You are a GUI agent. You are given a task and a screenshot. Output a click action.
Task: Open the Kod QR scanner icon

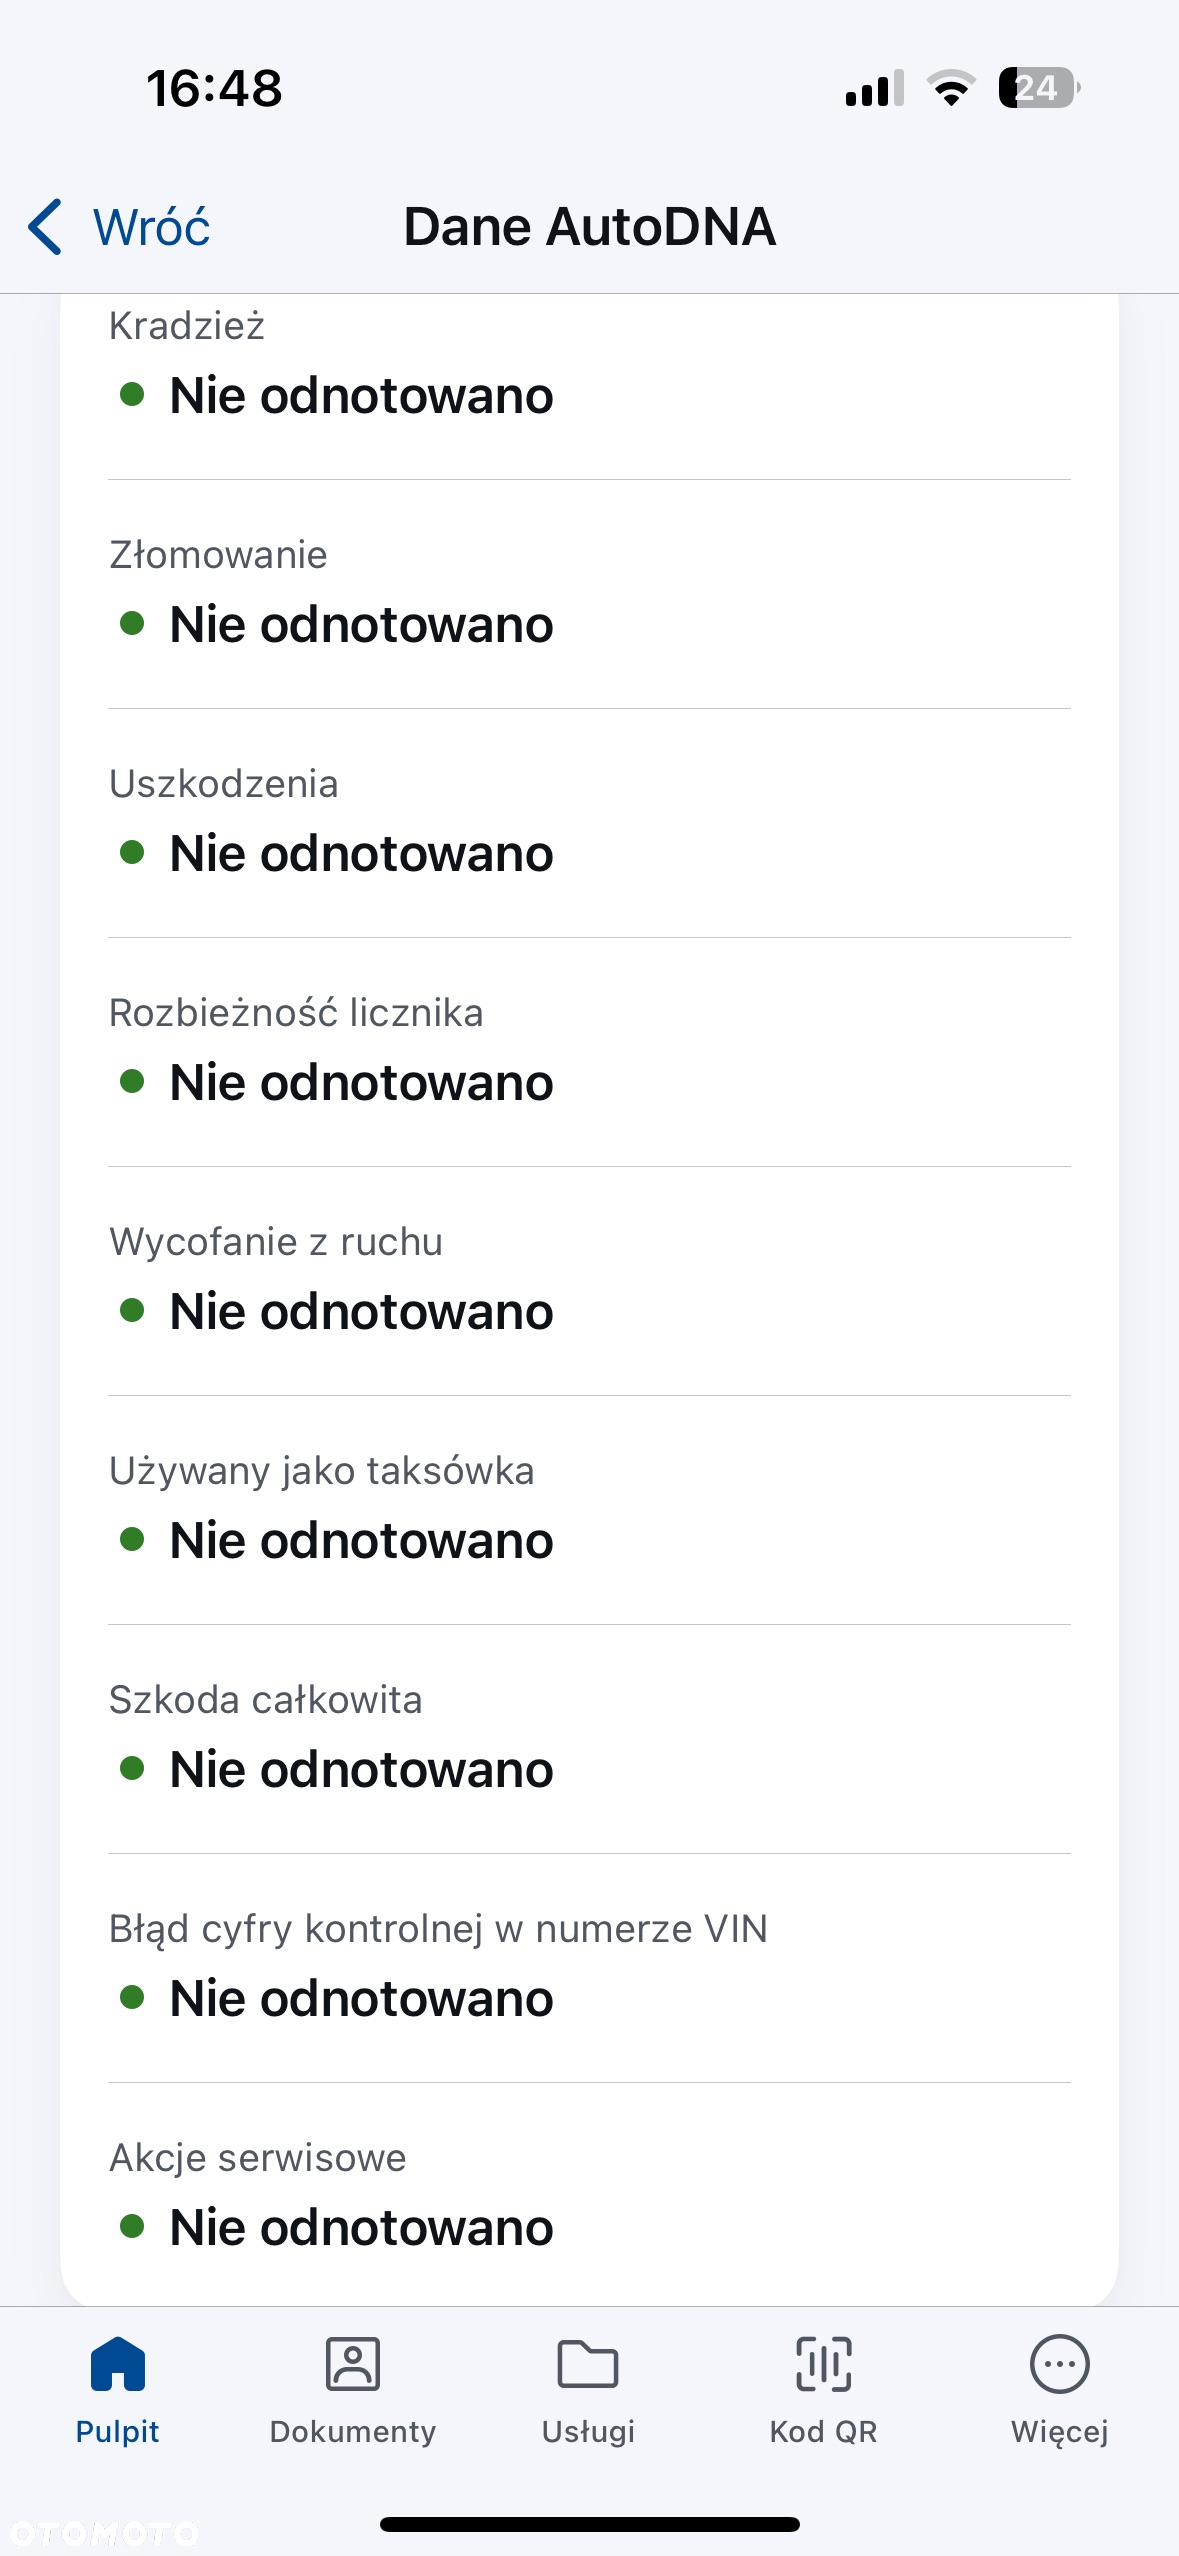point(824,2364)
